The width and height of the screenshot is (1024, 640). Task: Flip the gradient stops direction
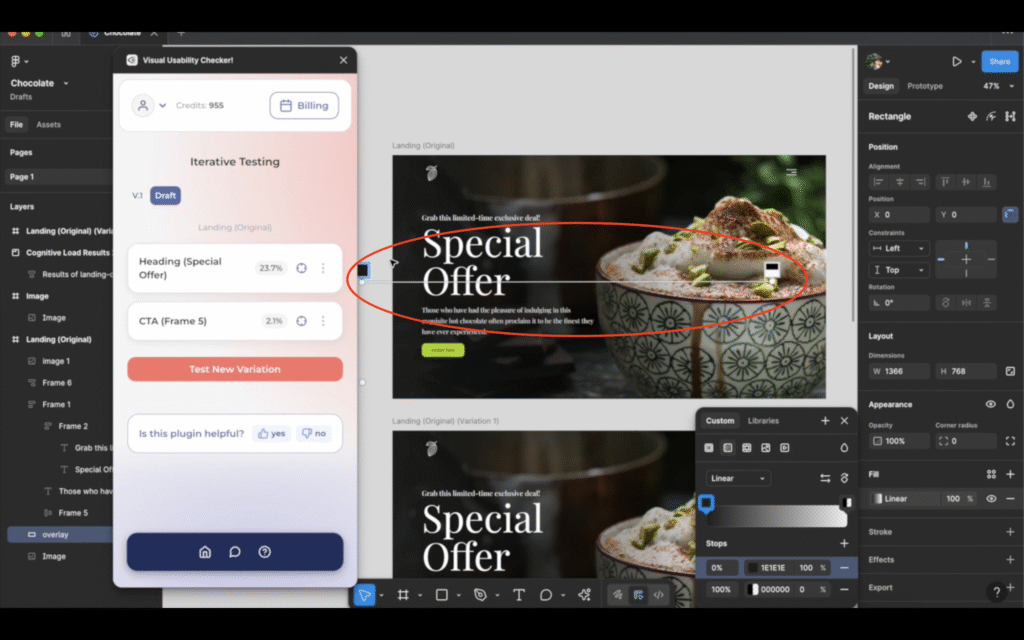coord(825,479)
